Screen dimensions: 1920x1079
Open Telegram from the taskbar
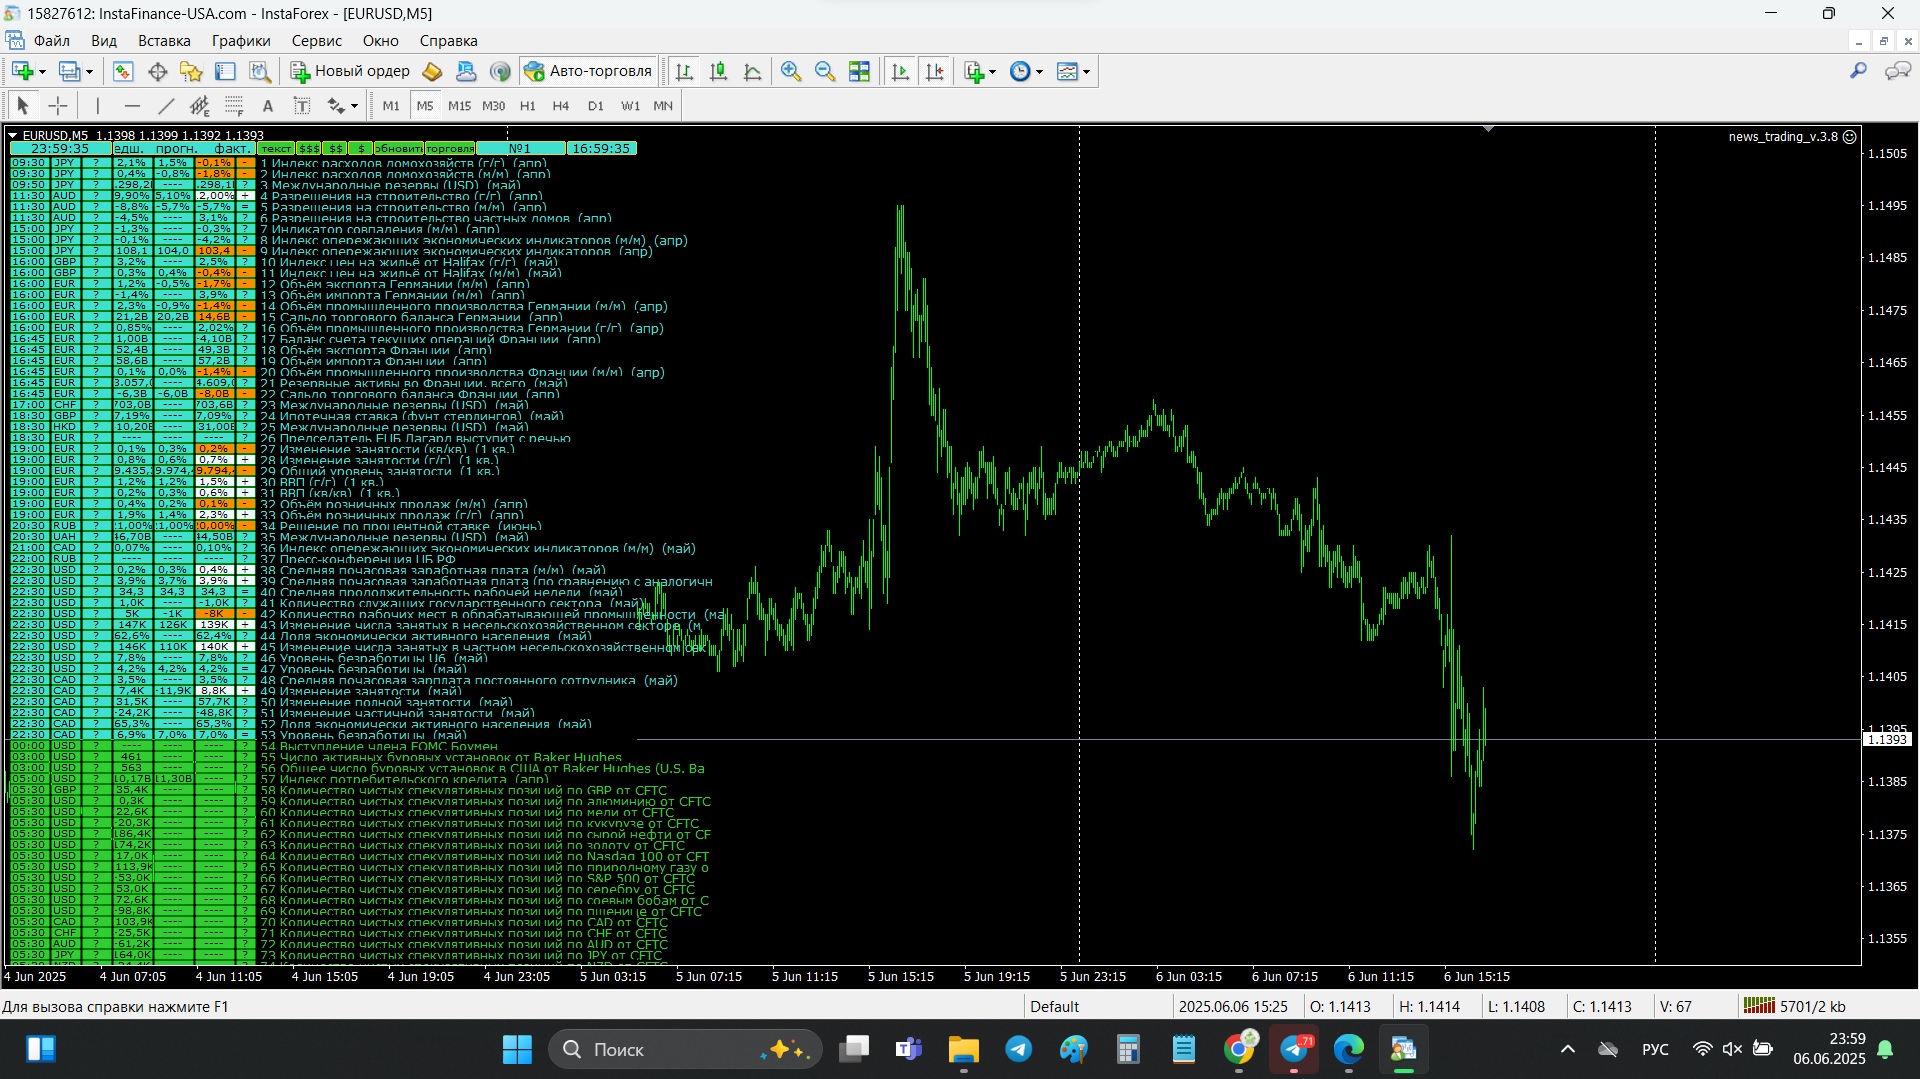[x=1018, y=1049]
